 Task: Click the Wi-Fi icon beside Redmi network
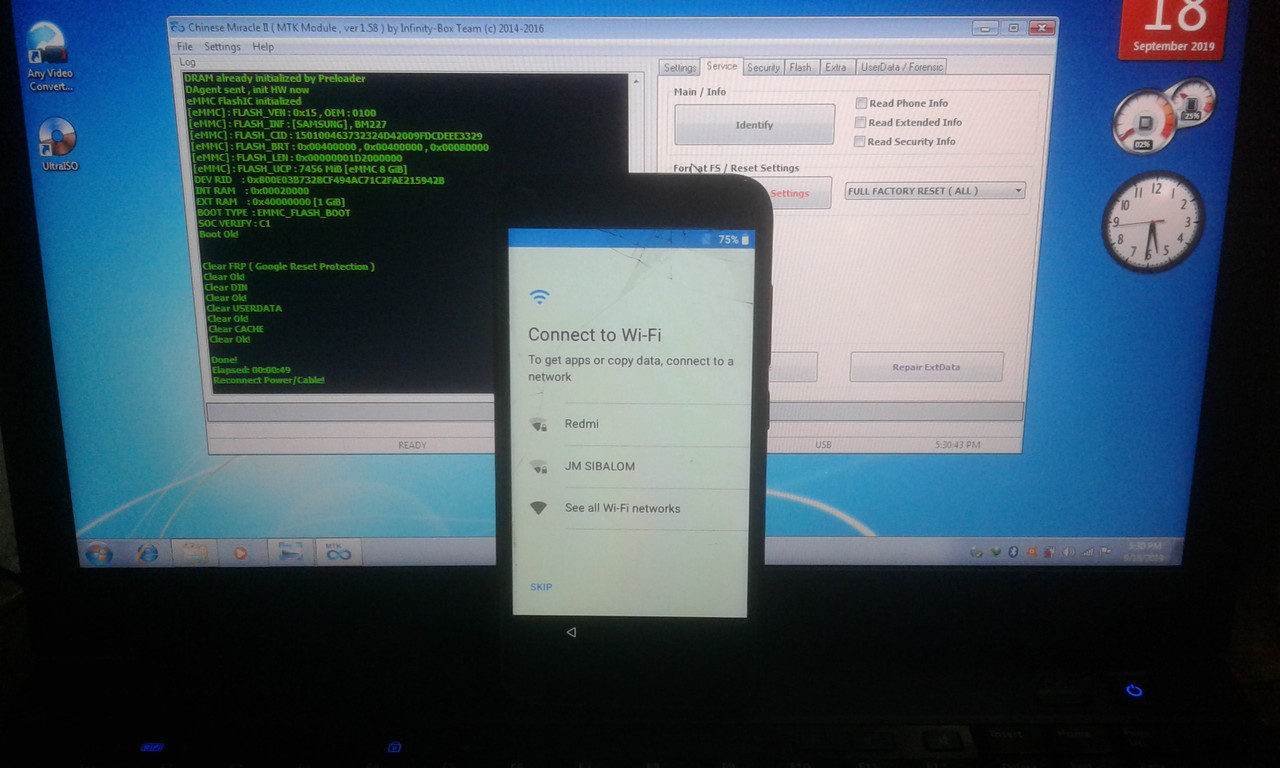pos(539,424)
